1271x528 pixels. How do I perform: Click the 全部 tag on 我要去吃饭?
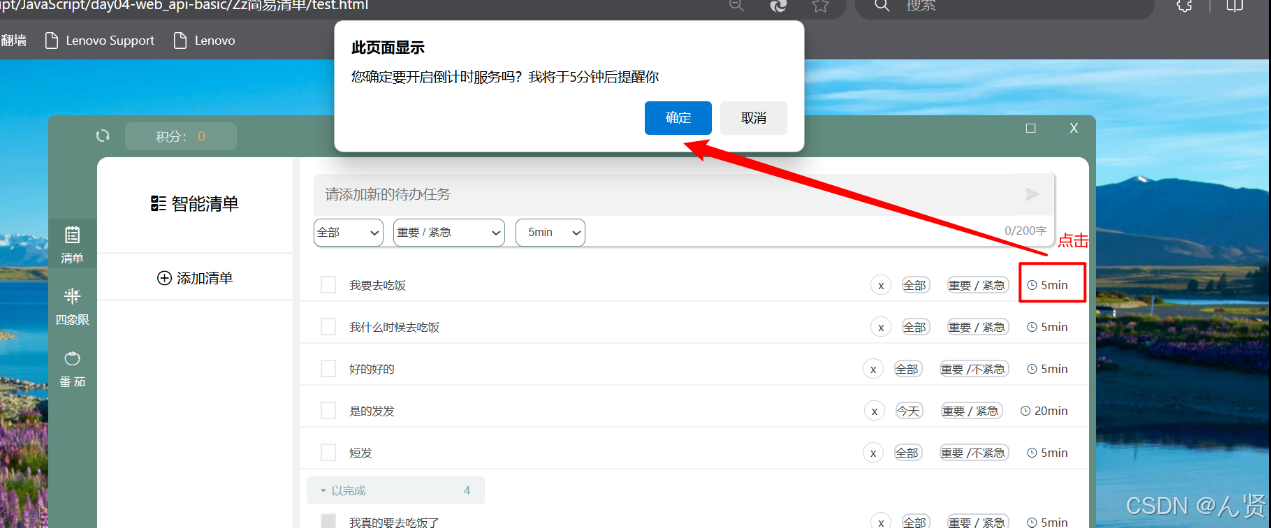915,285
